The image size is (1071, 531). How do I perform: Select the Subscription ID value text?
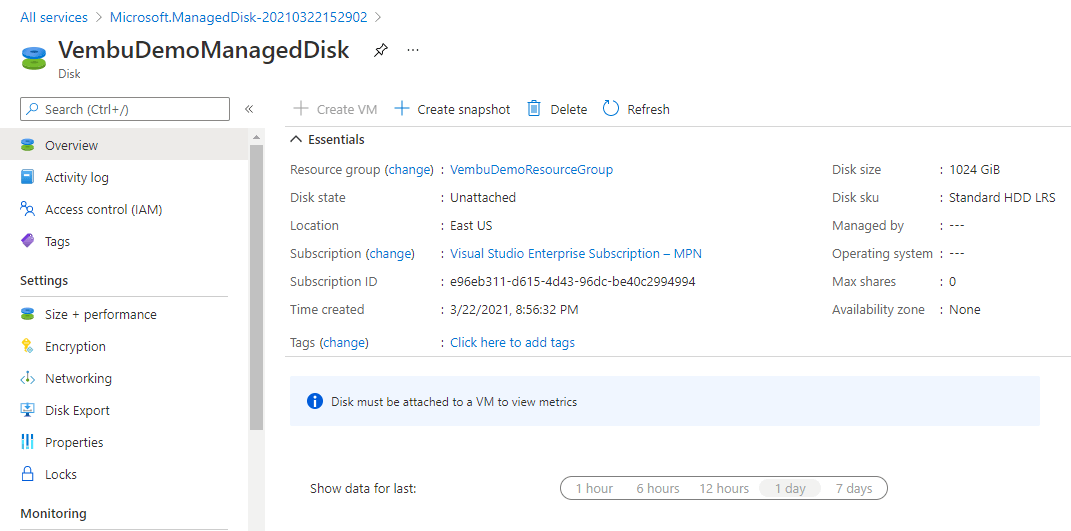572,282
